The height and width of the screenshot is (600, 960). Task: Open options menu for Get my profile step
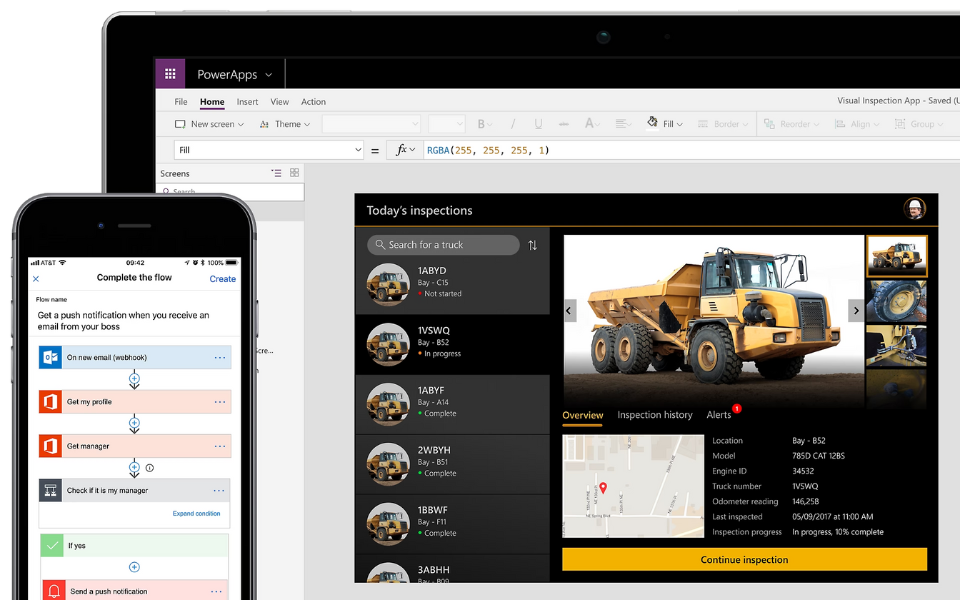tap(220, 402)
